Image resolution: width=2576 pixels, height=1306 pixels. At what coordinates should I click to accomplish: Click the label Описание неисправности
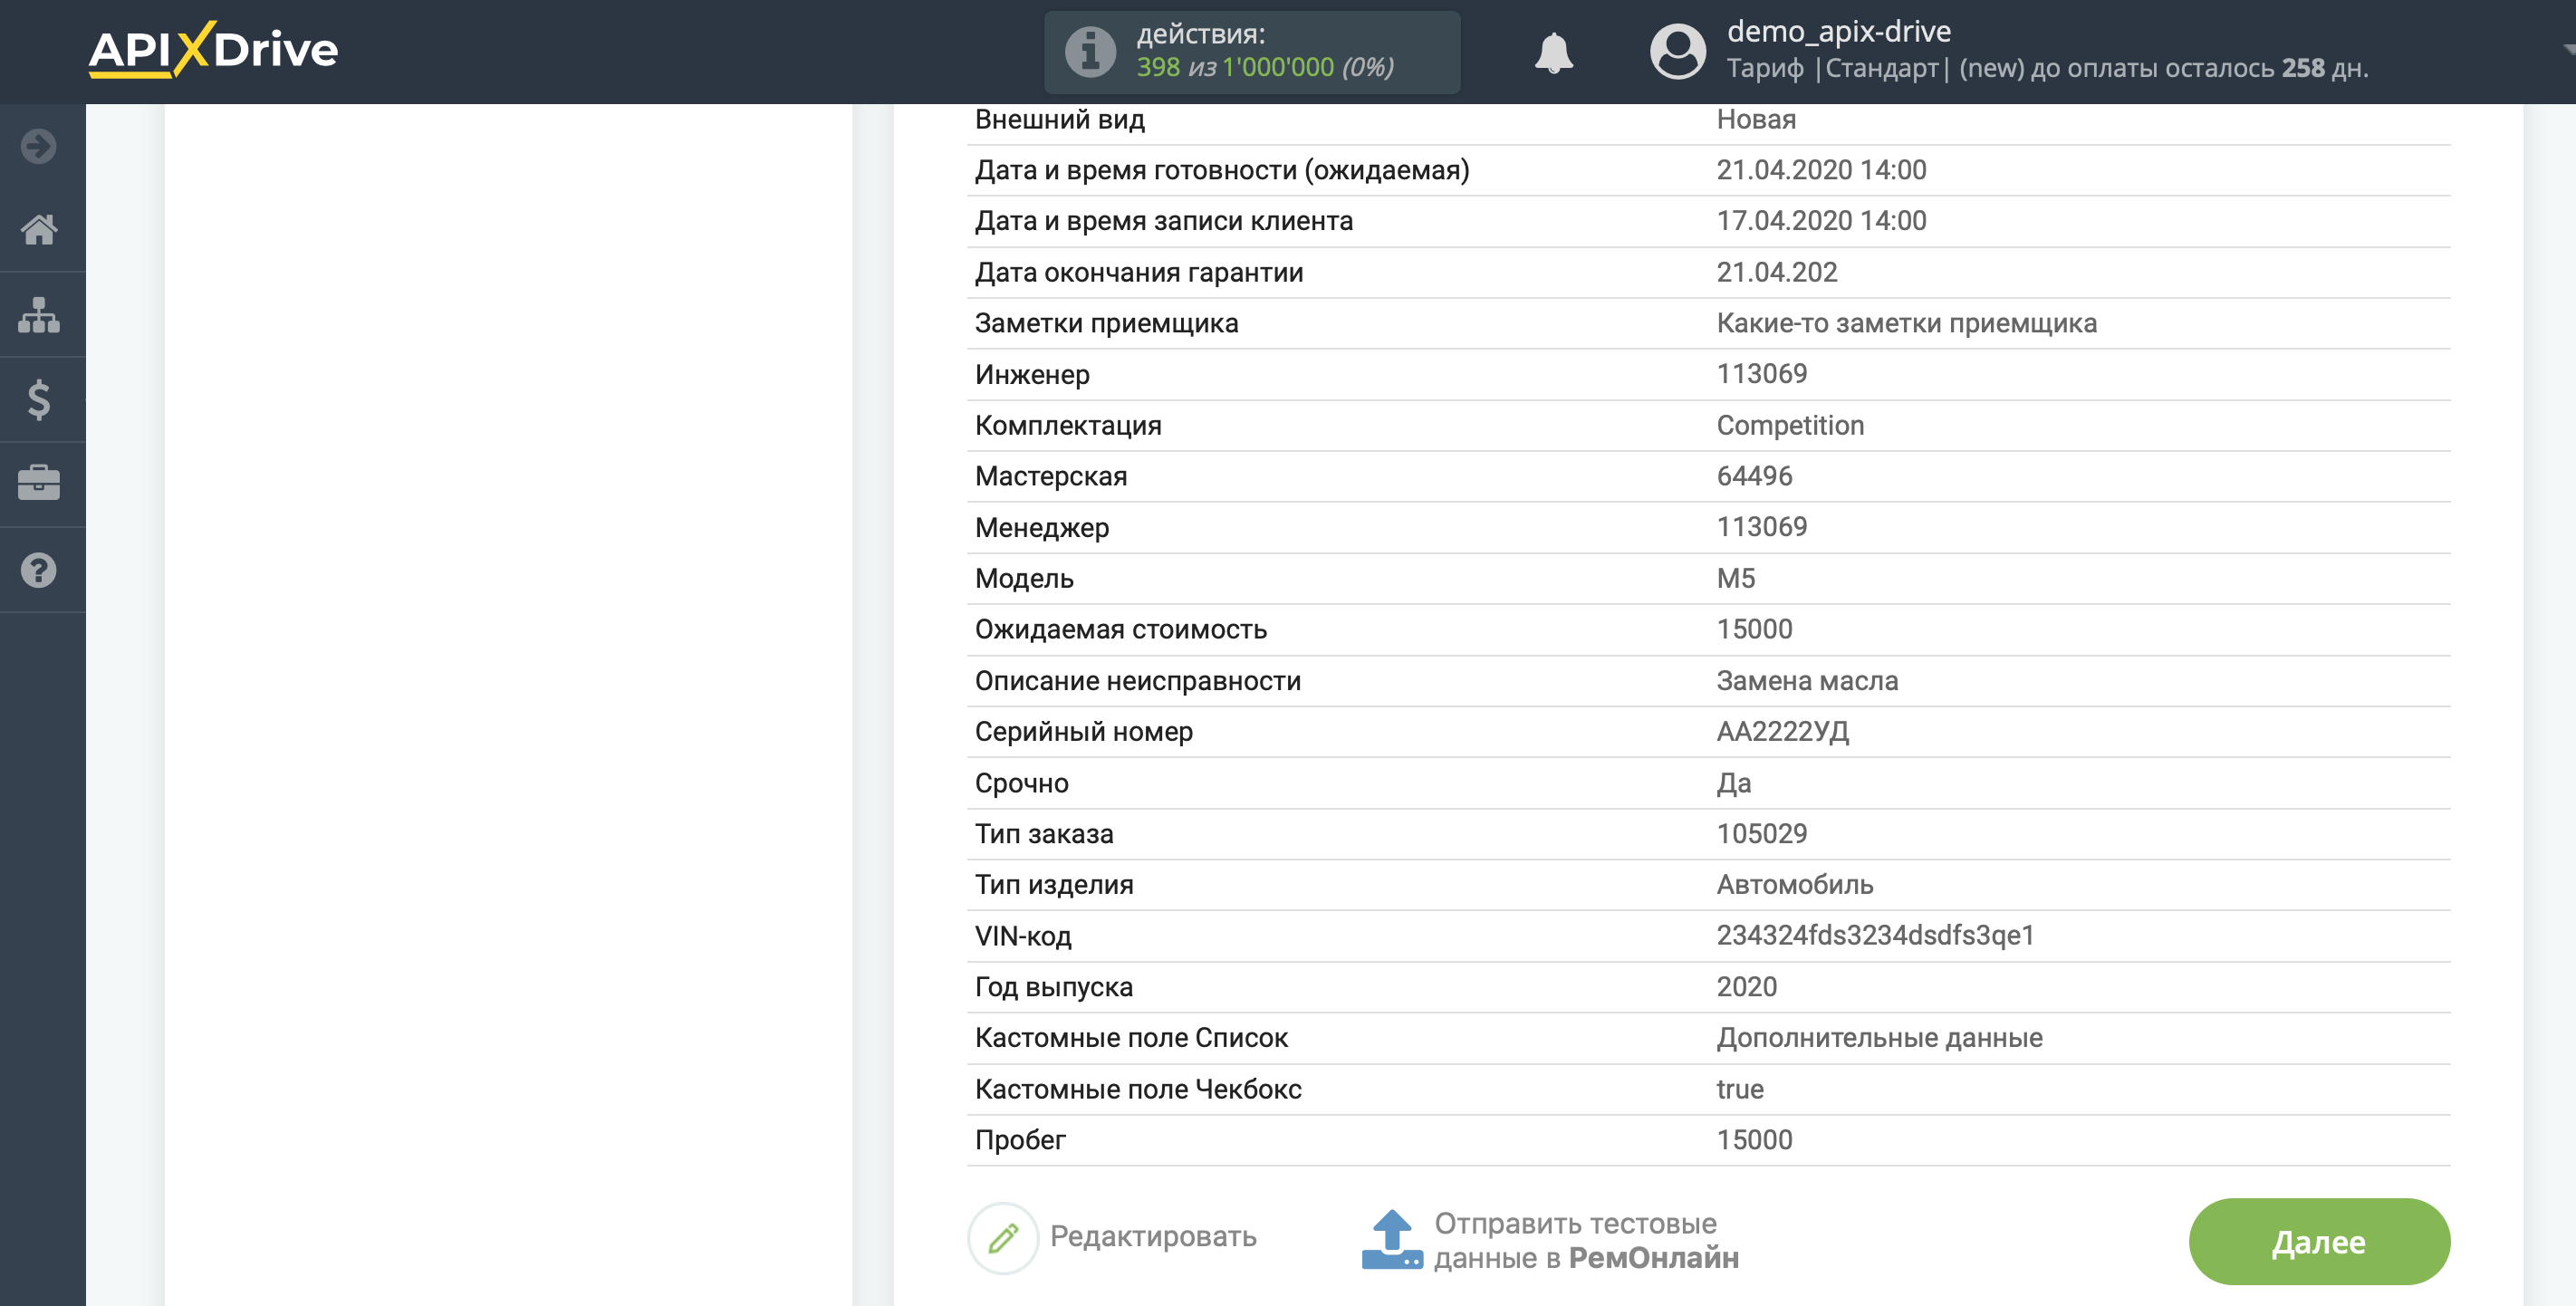pos(1138,681)
